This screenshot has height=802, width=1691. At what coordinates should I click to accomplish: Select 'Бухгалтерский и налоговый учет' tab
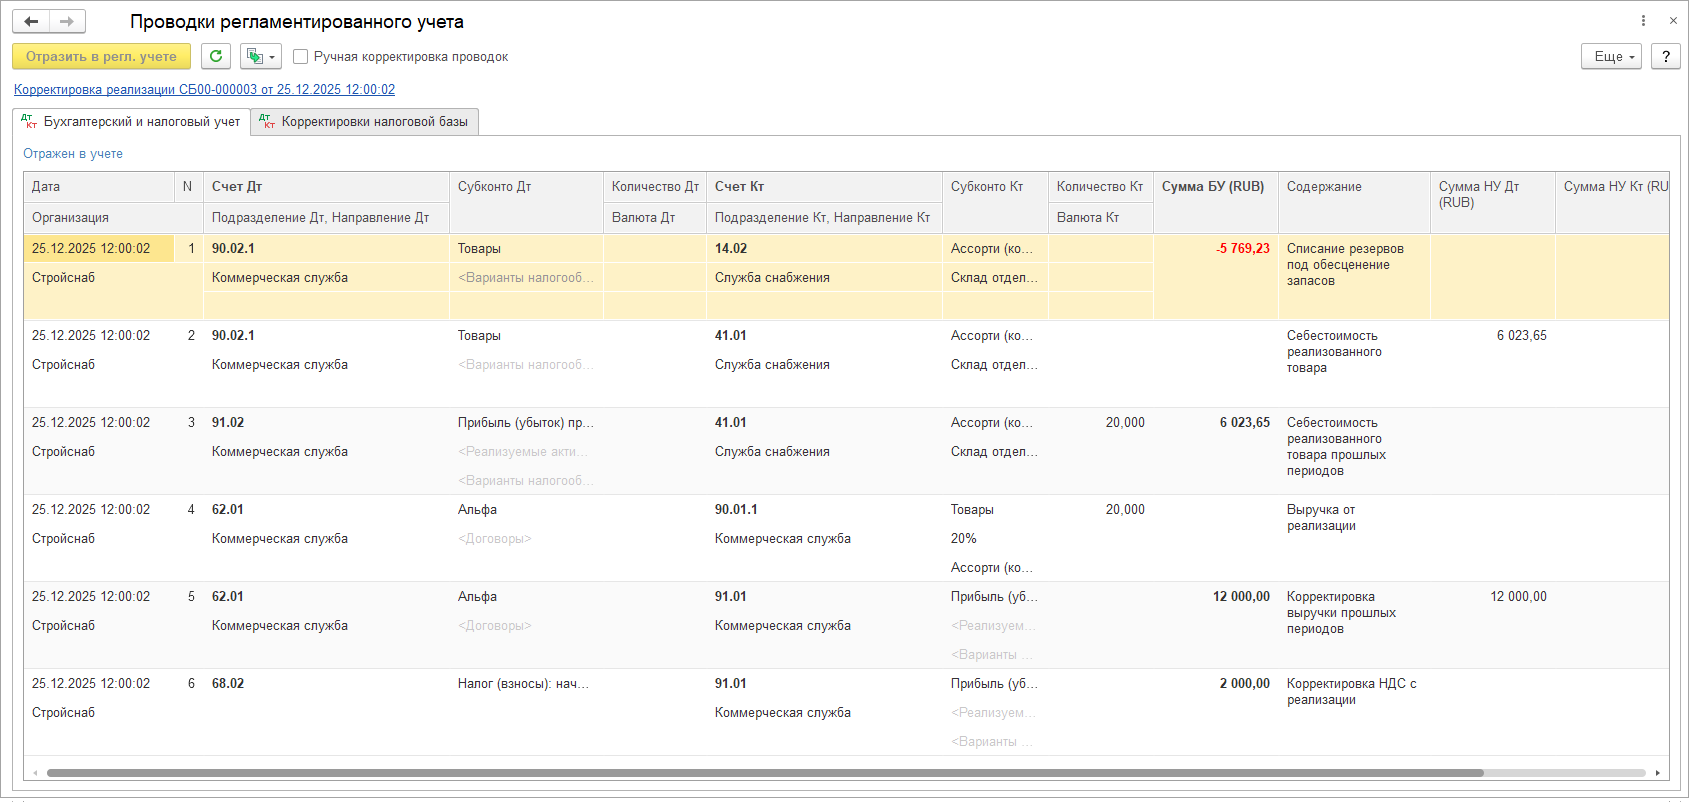coord(132,122)
